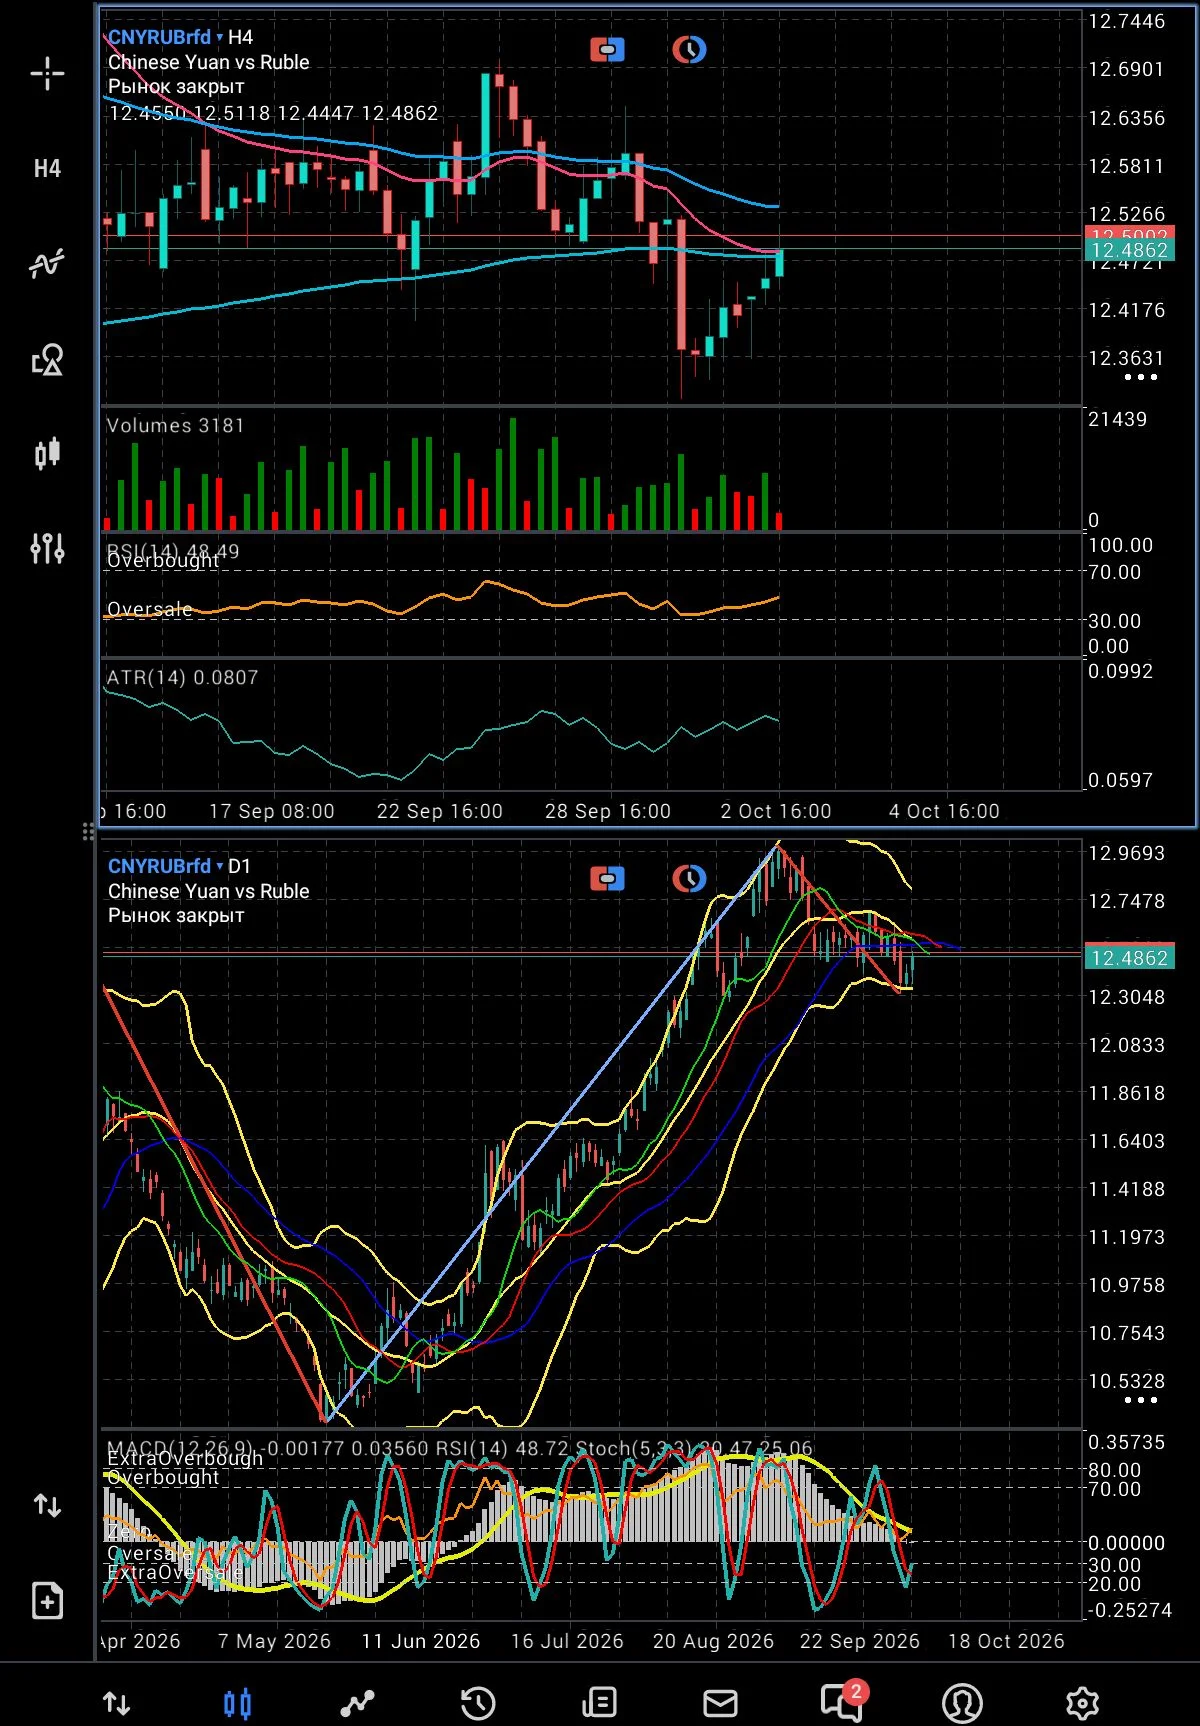
Task: Open settings gear in bottom bar
Action: pyautogui.click(x=1082, y=1703)
